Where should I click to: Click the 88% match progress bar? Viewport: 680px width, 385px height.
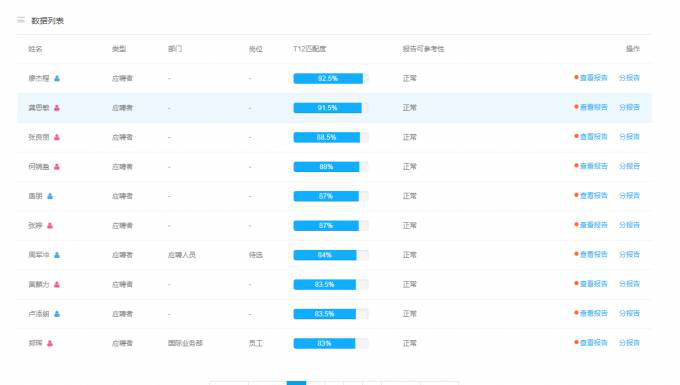click(331, 167)
